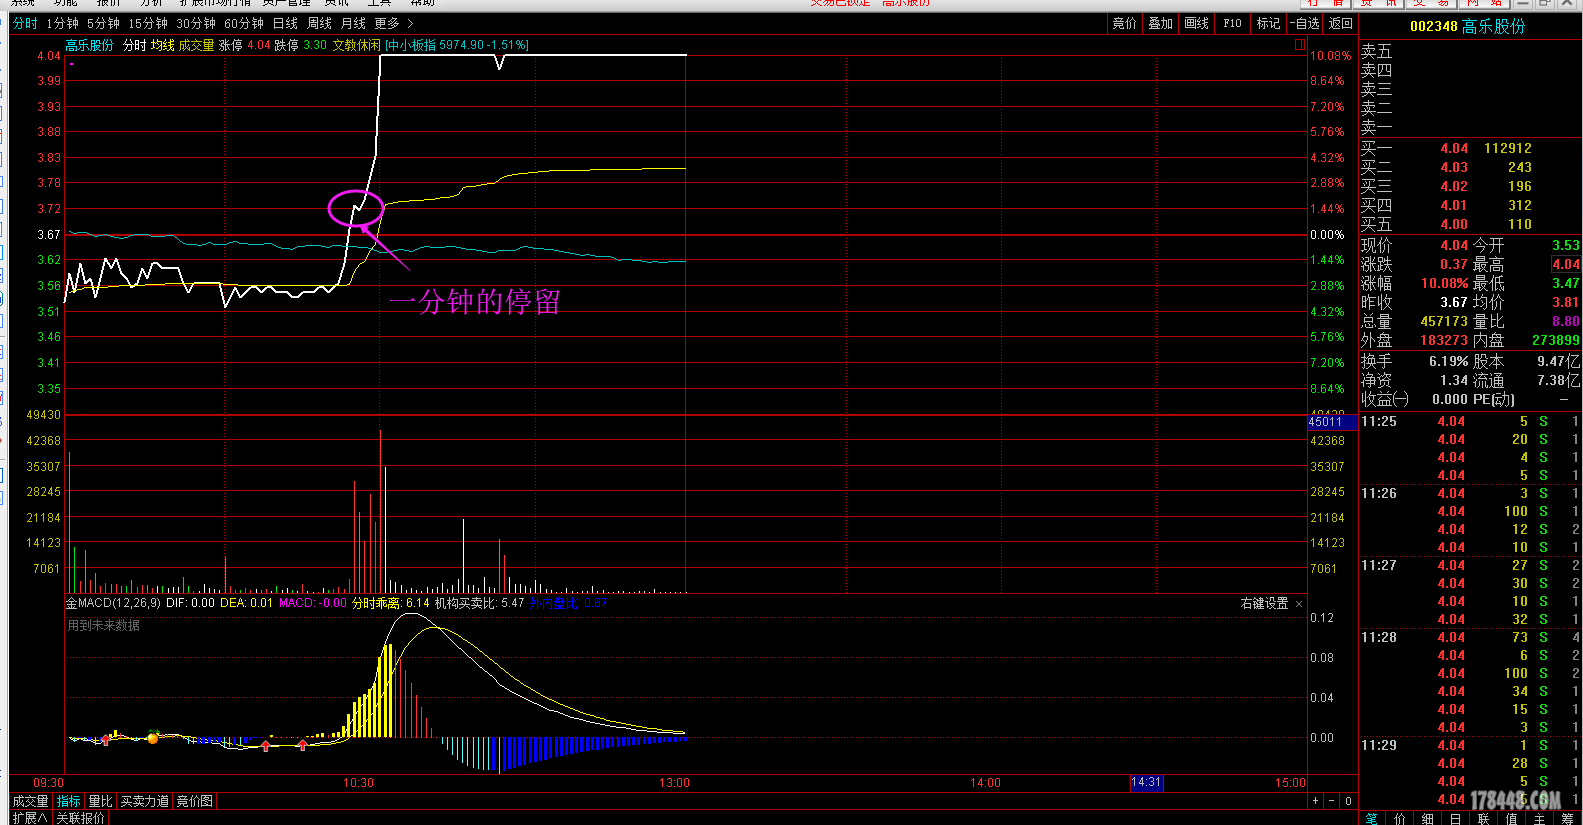1583x825 pixels.
Task: Select the 值 tab at bottom right
Action: [1511, 819]
